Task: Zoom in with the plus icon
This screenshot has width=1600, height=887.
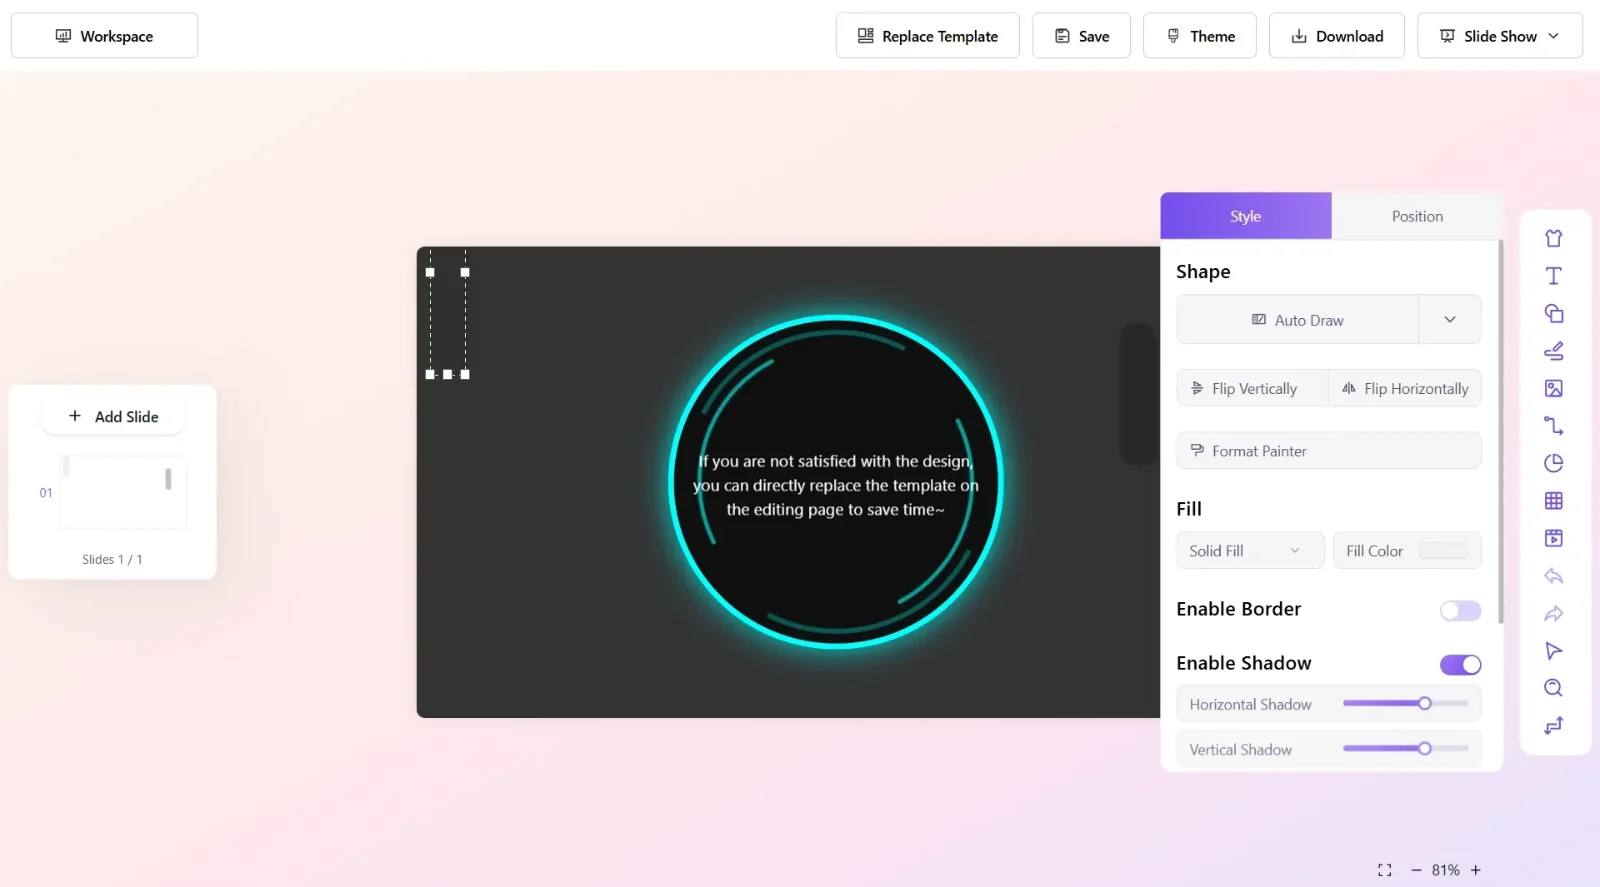Action: [1475, 870]
